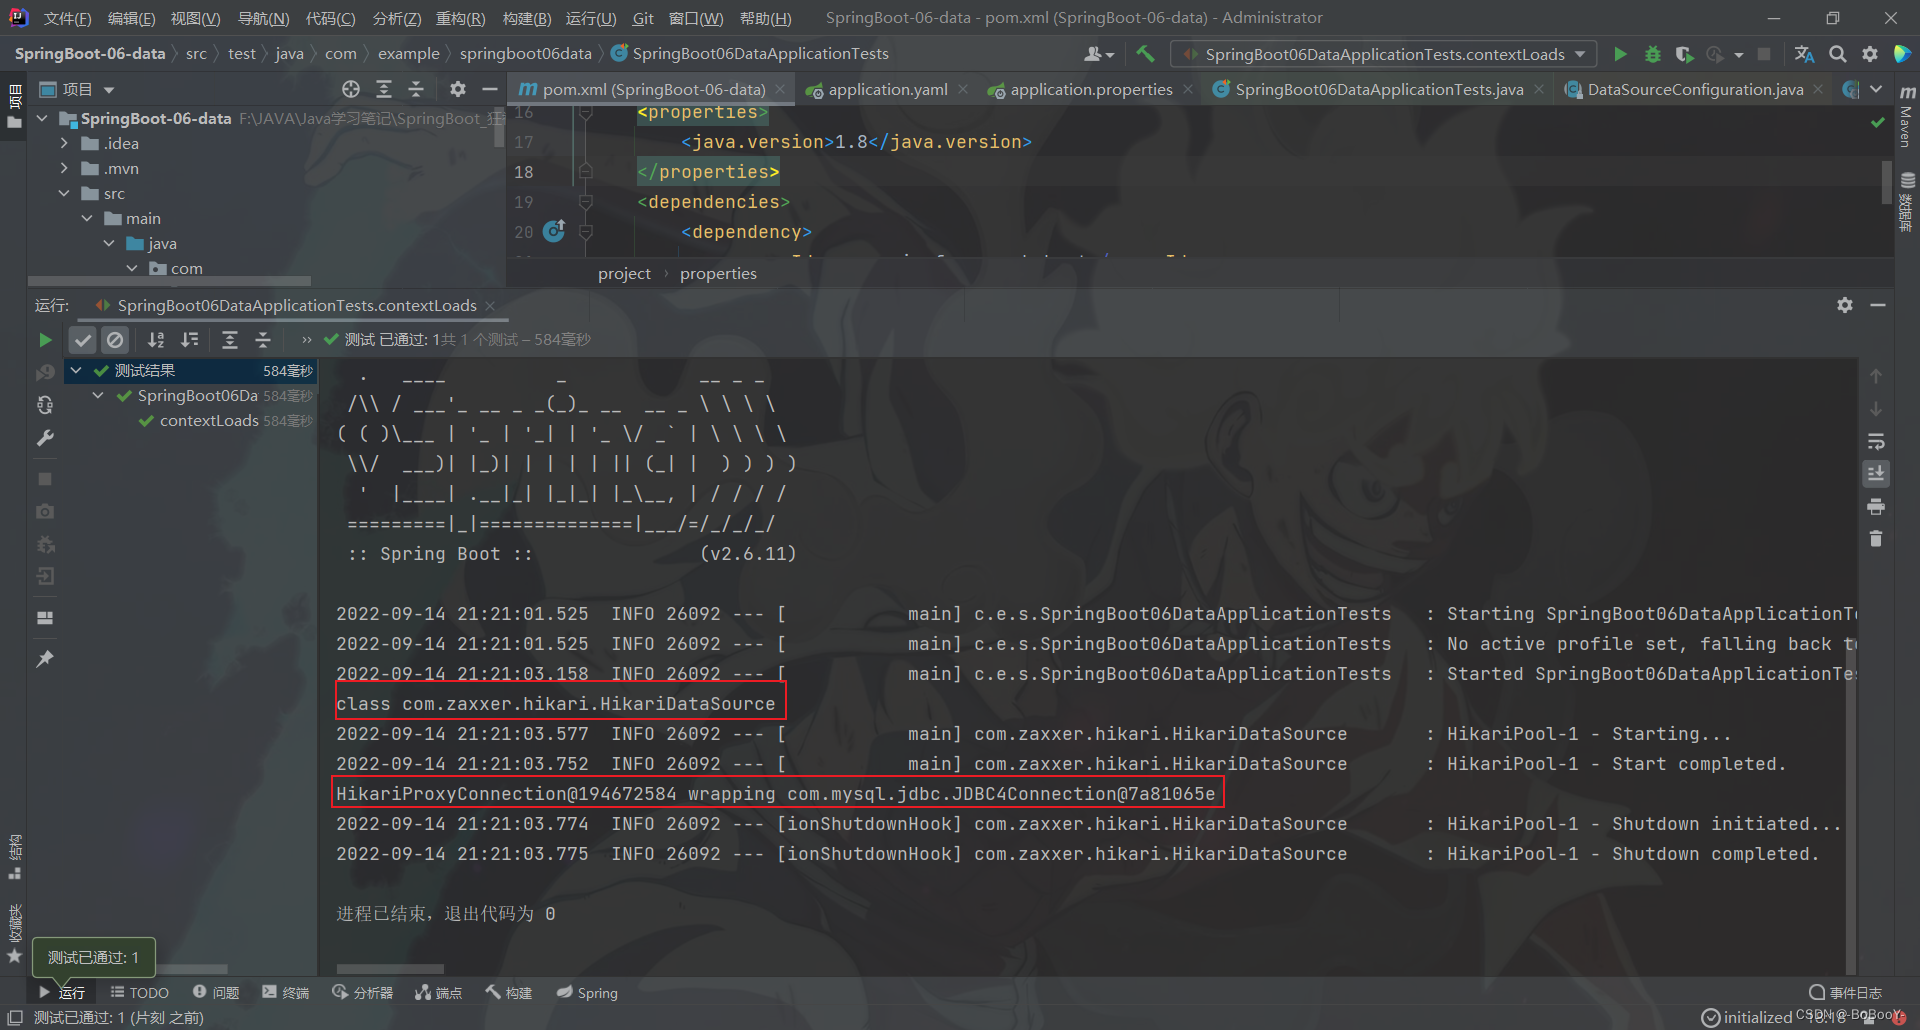
Task: Toggle show passed tests checkmark
Action: pos(83,340)
